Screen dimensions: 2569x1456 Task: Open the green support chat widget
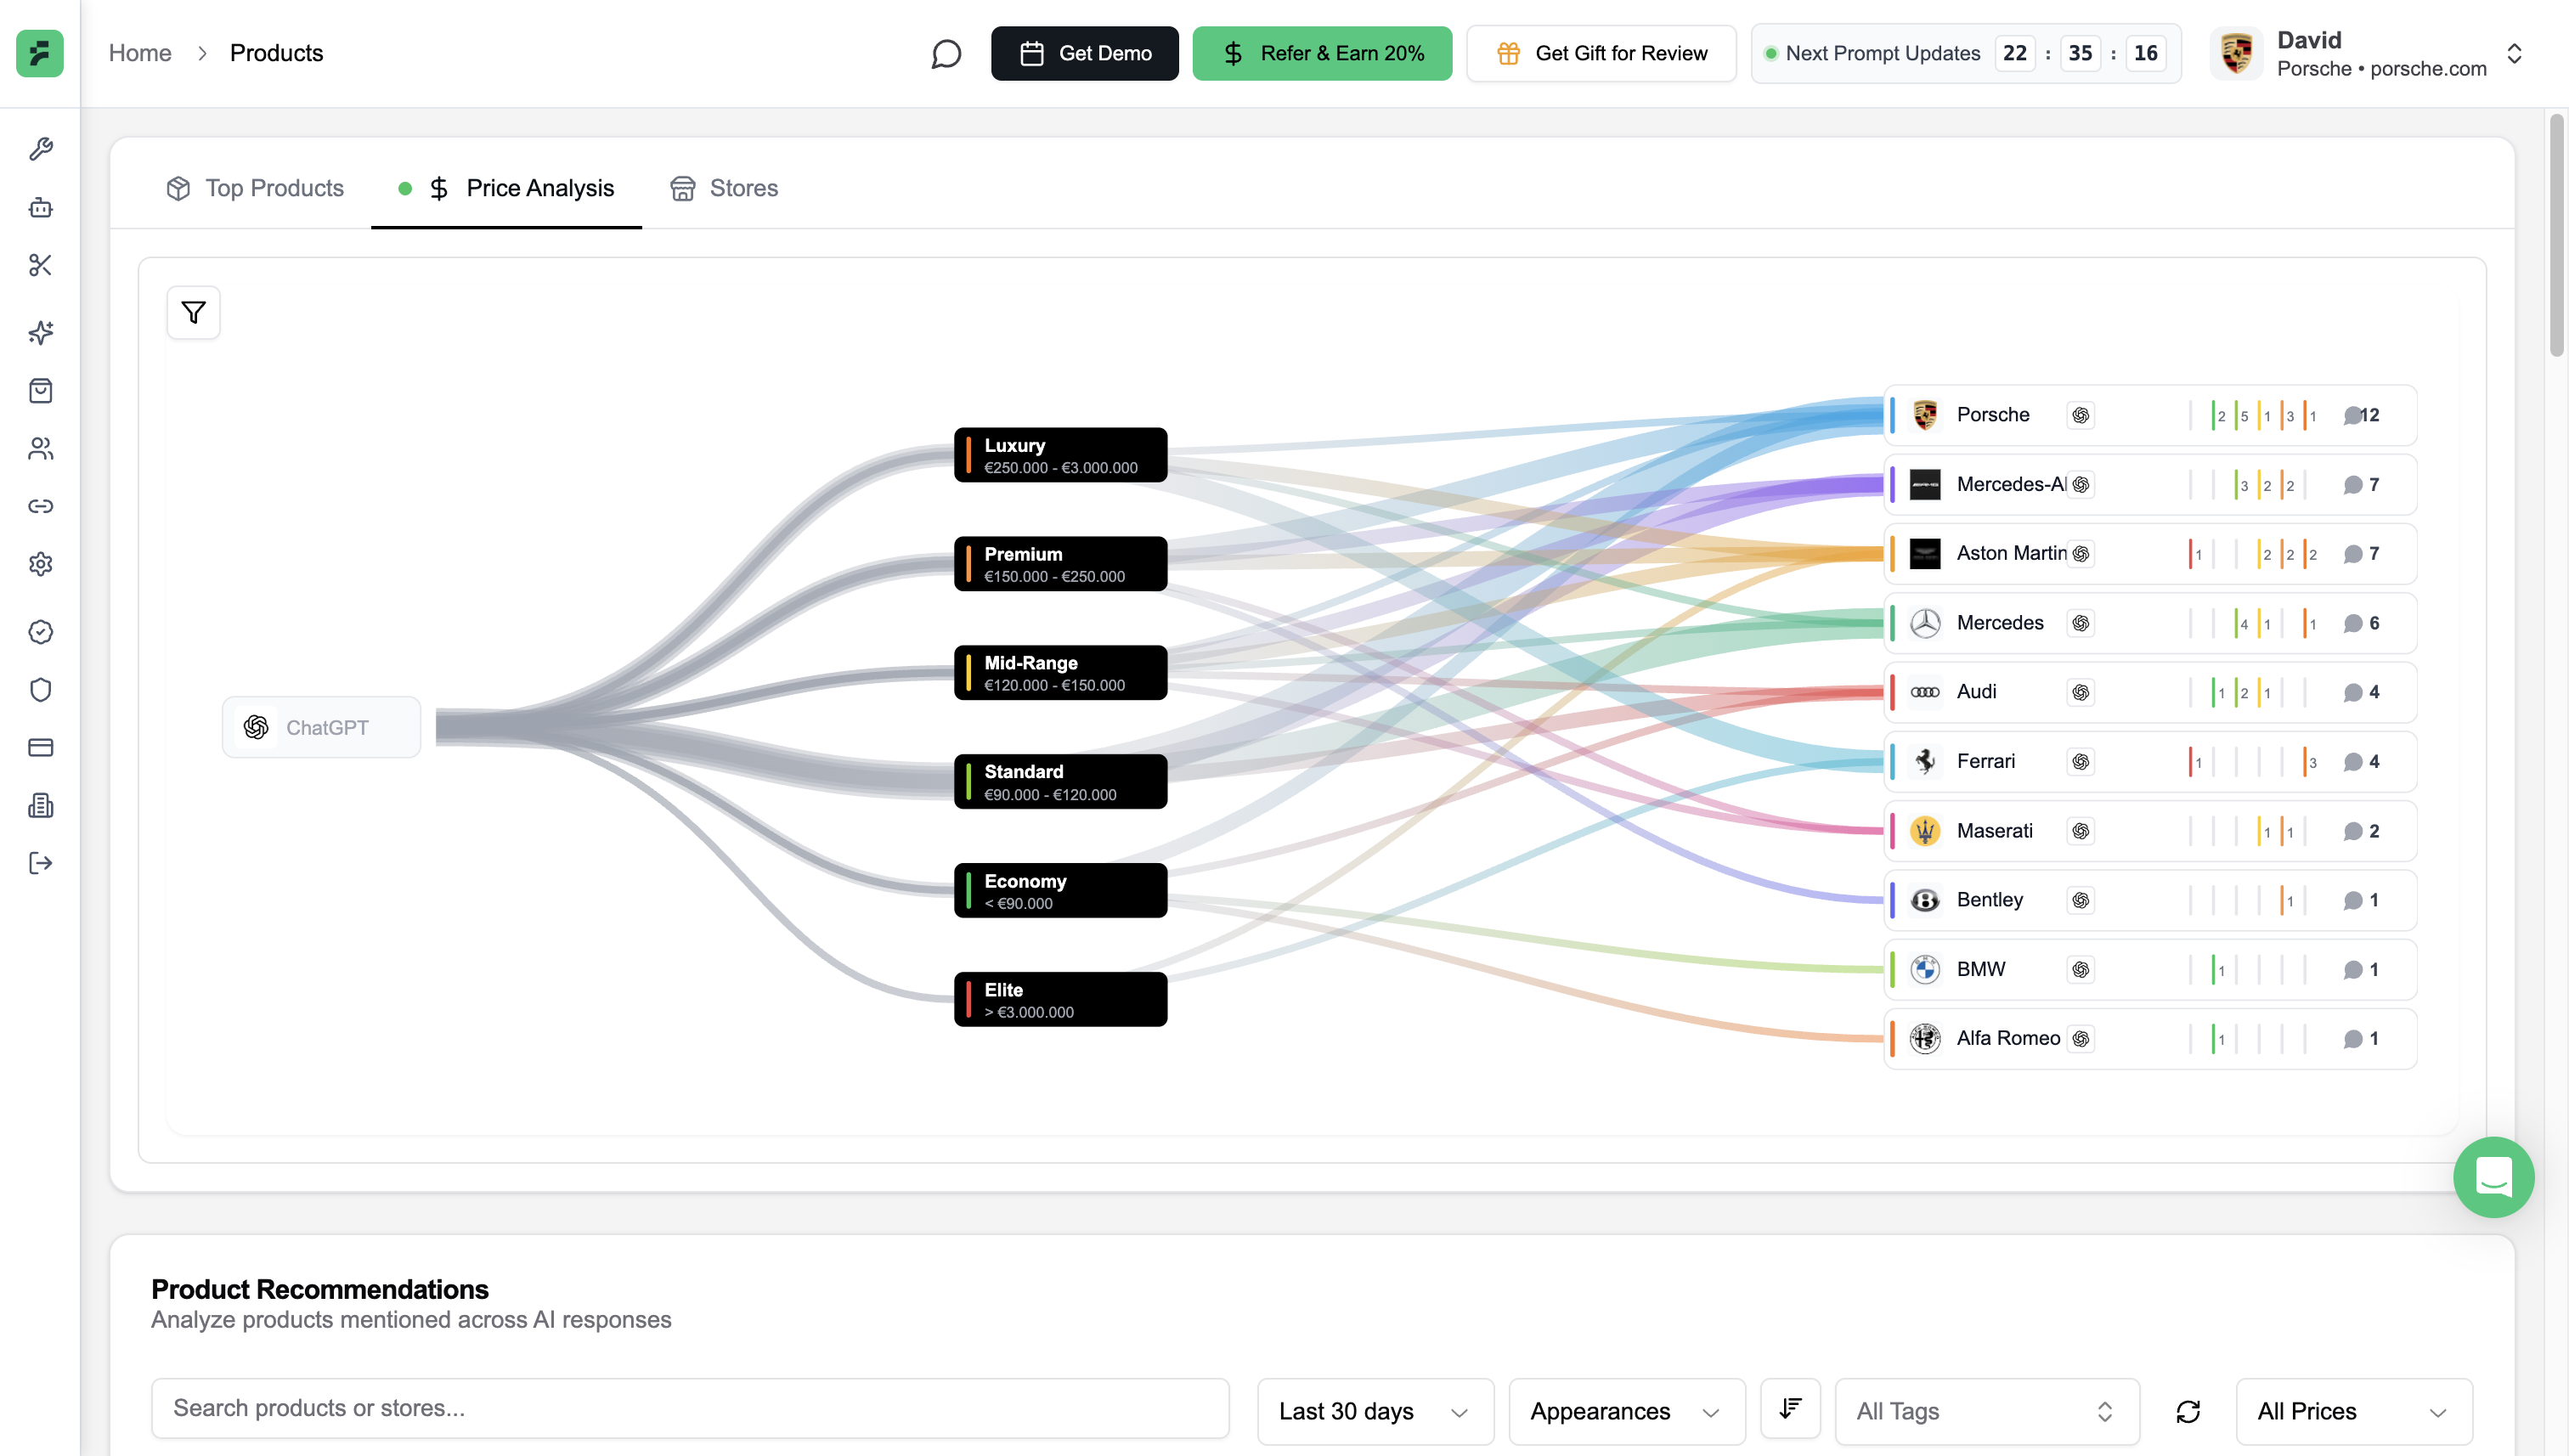2493,1177
